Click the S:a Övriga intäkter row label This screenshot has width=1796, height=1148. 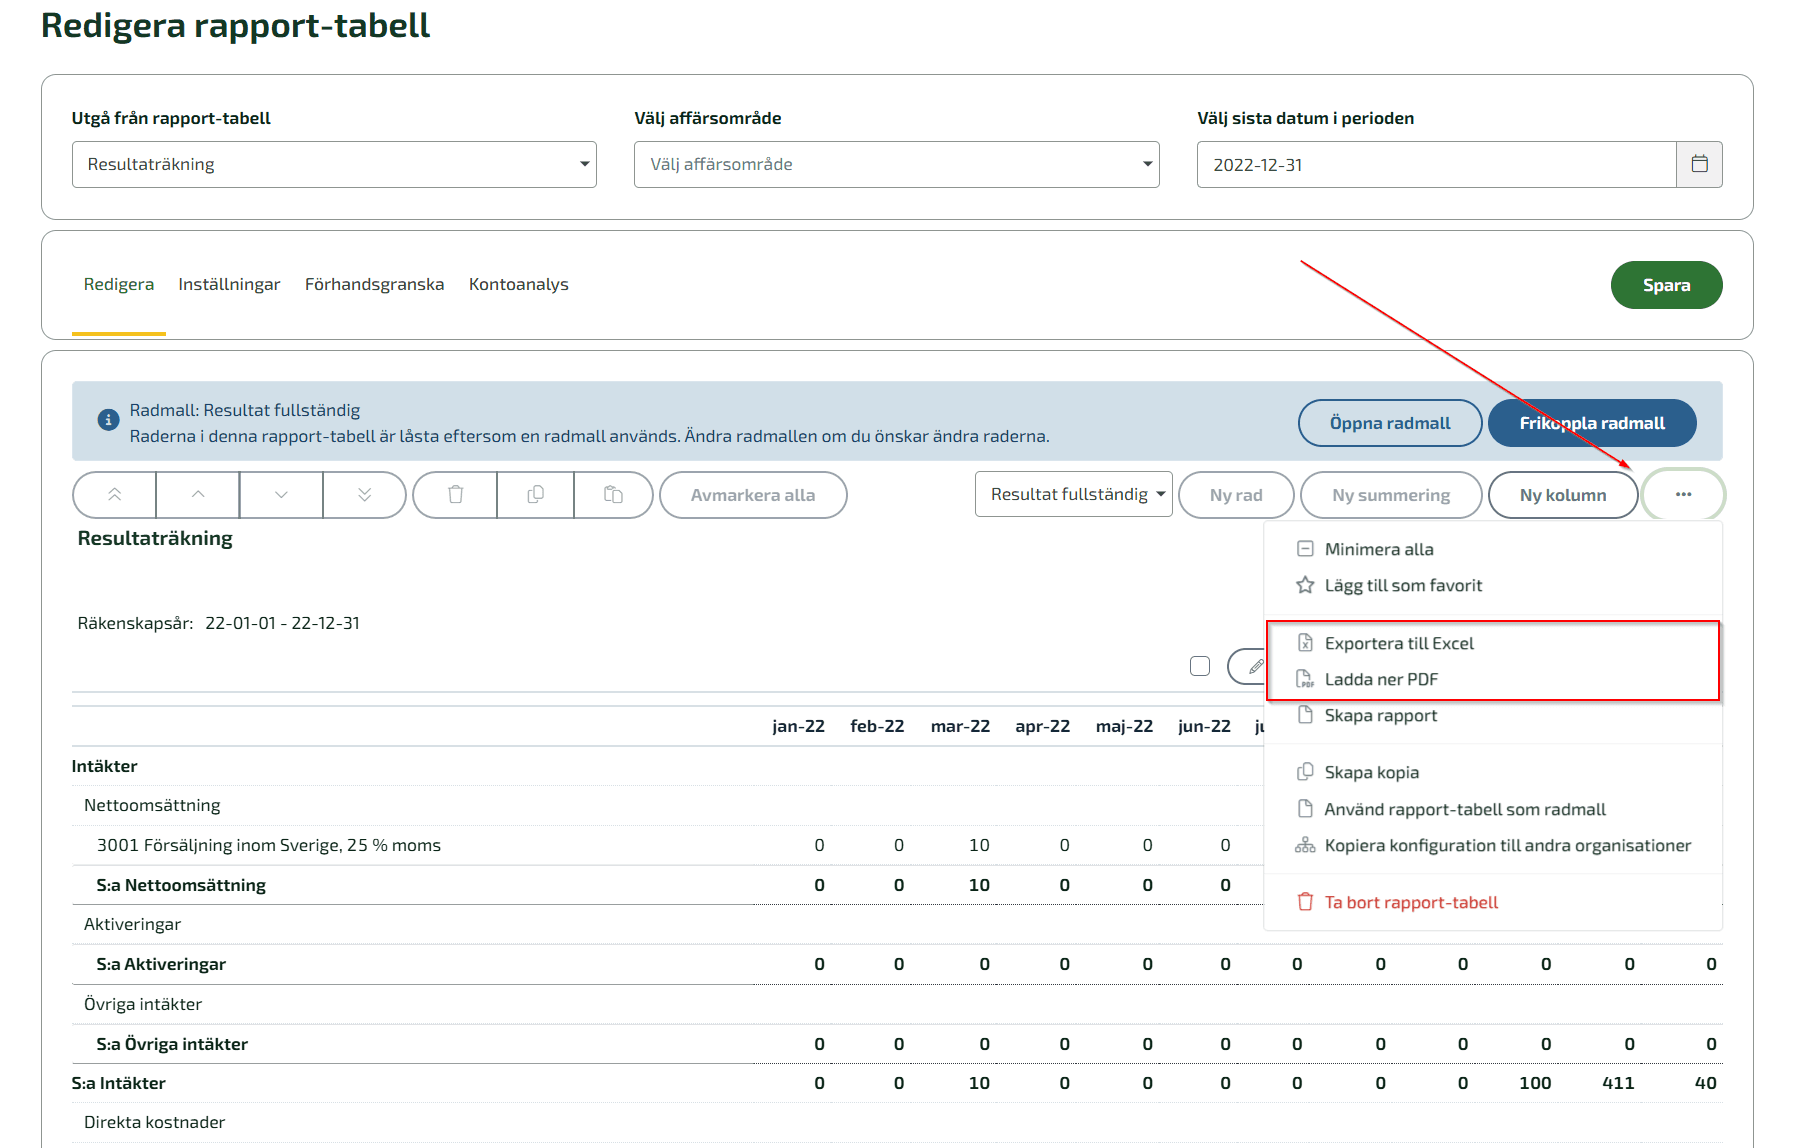point(172,1044)
